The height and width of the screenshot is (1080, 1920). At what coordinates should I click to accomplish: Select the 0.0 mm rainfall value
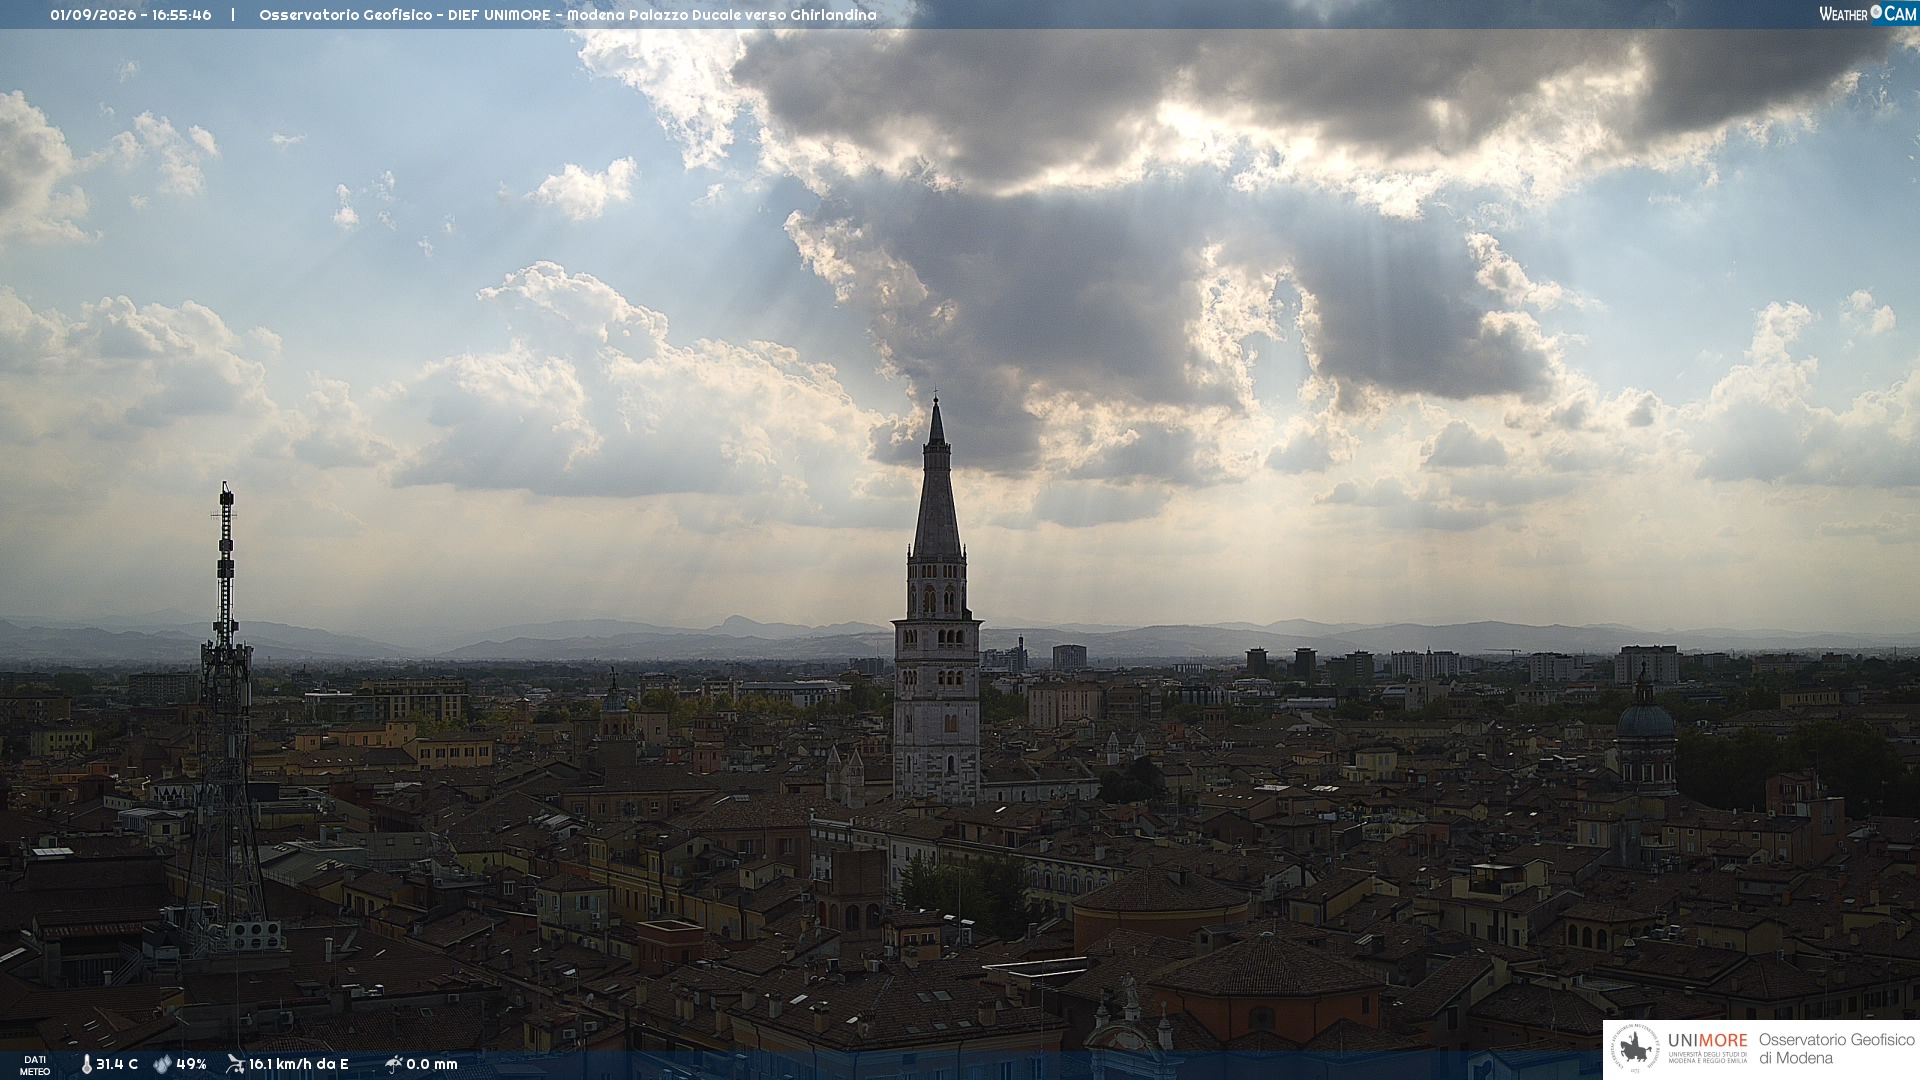(432, 1064)
